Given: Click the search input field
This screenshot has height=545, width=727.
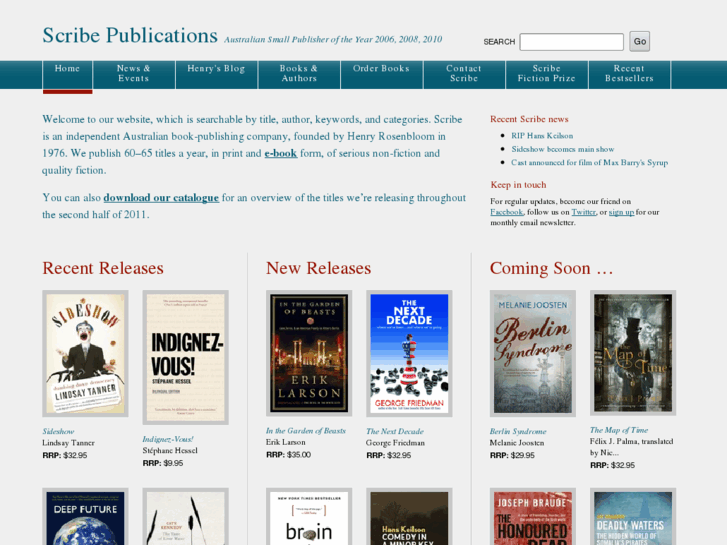Looking at the screenshot, I should (571, 42).
